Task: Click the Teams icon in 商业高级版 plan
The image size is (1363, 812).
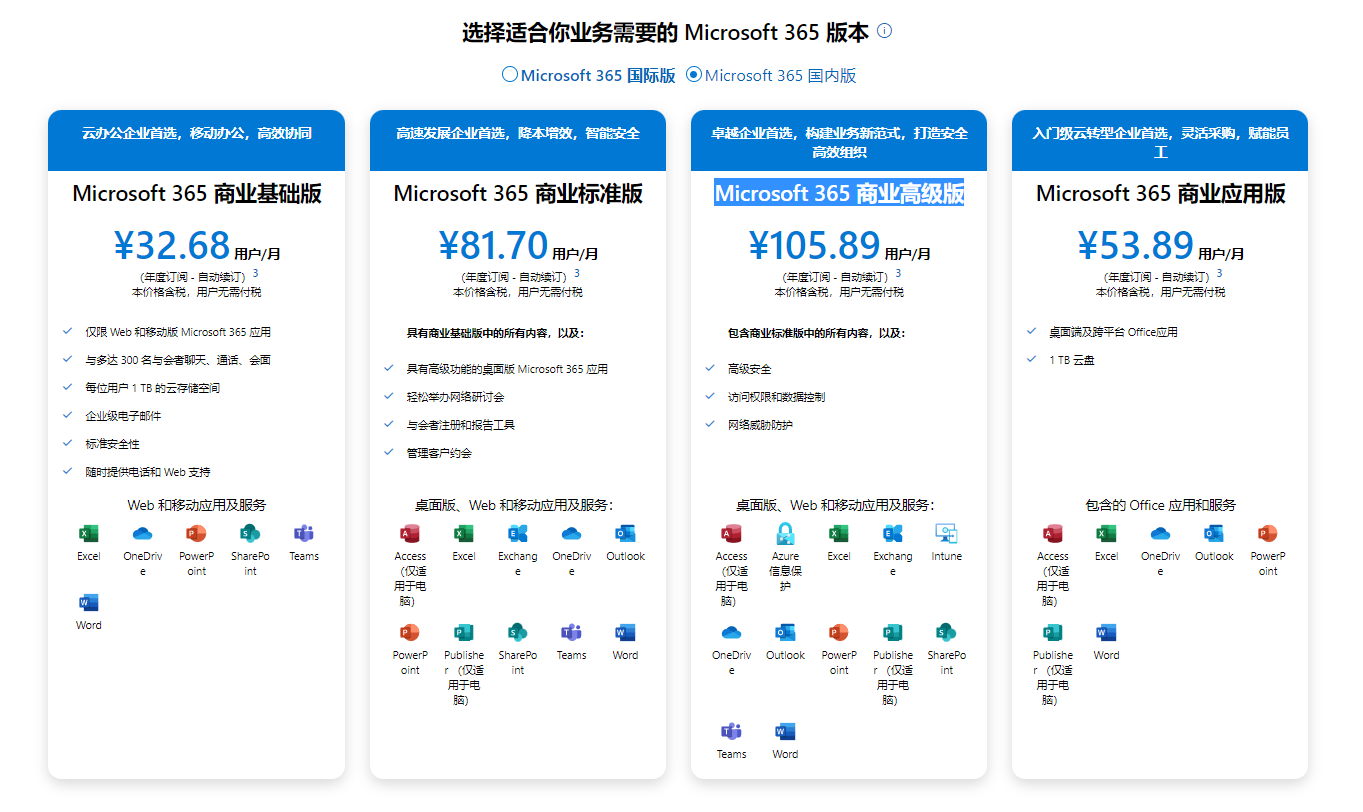Action: click(731, 732)
